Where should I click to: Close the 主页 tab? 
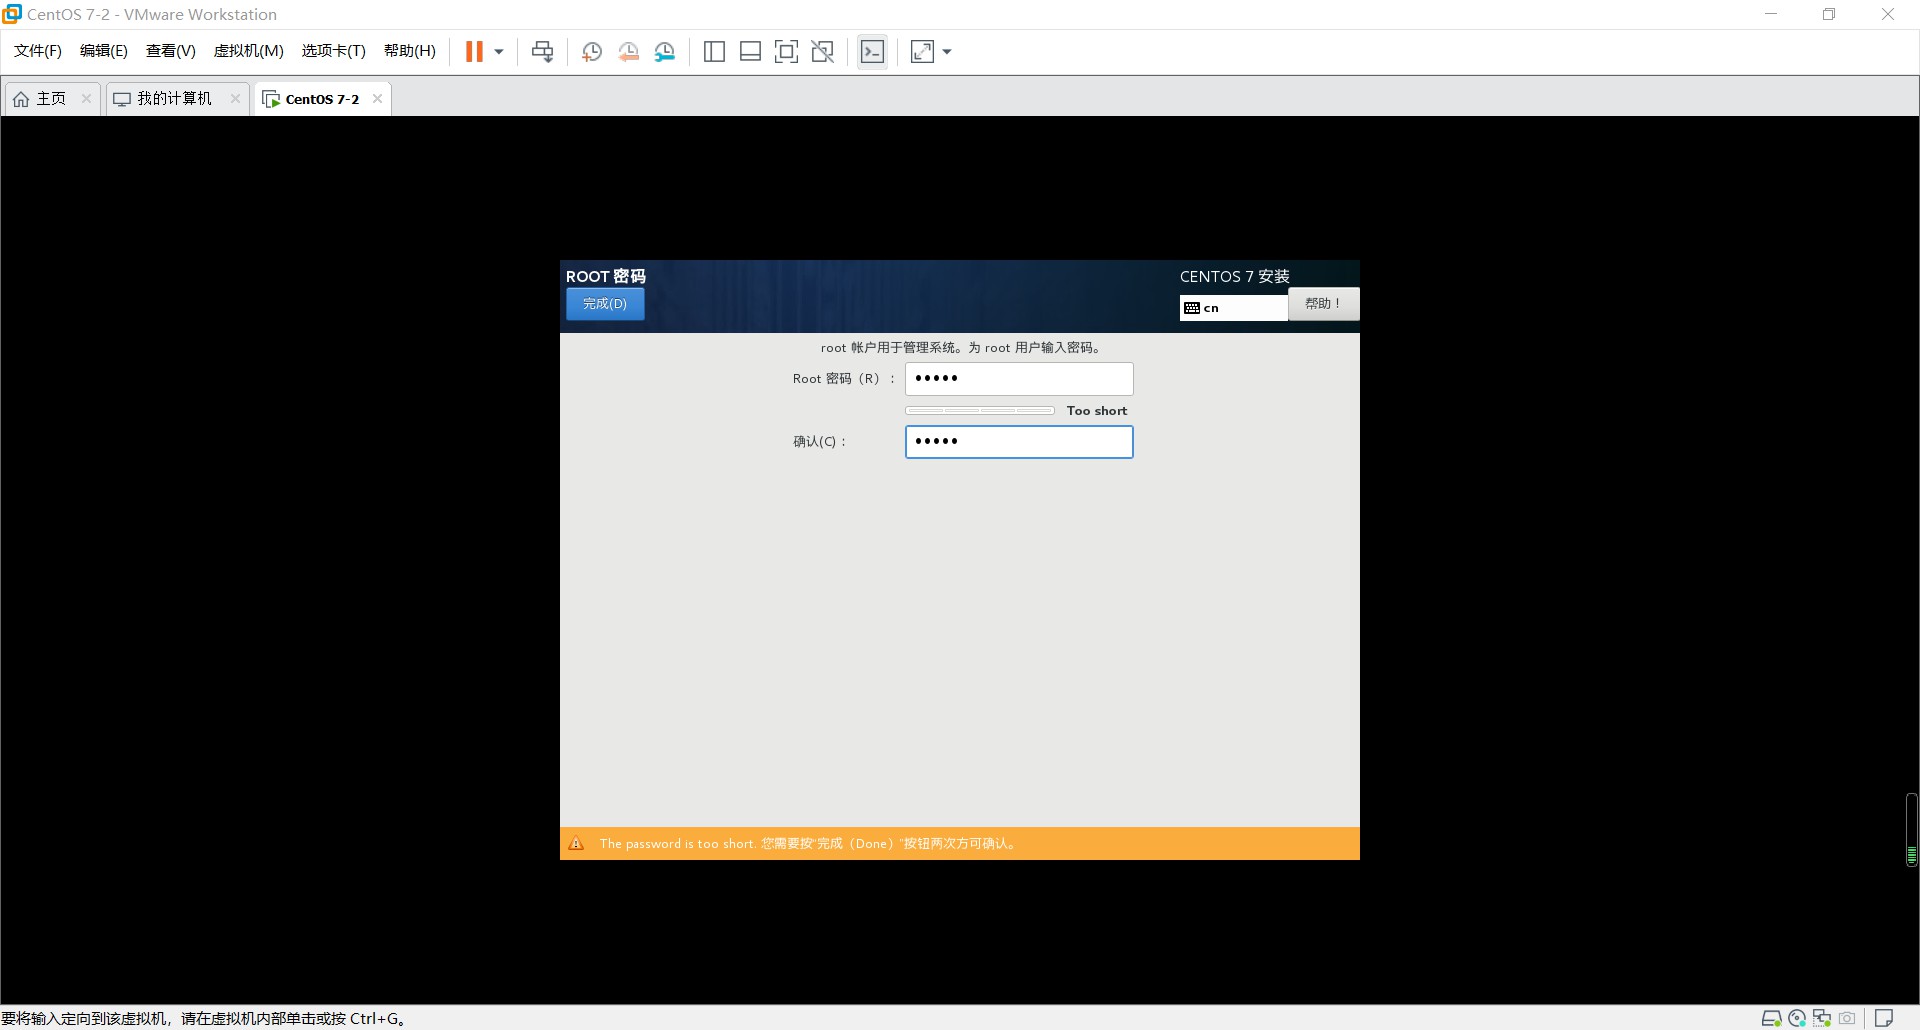point(86,98)
